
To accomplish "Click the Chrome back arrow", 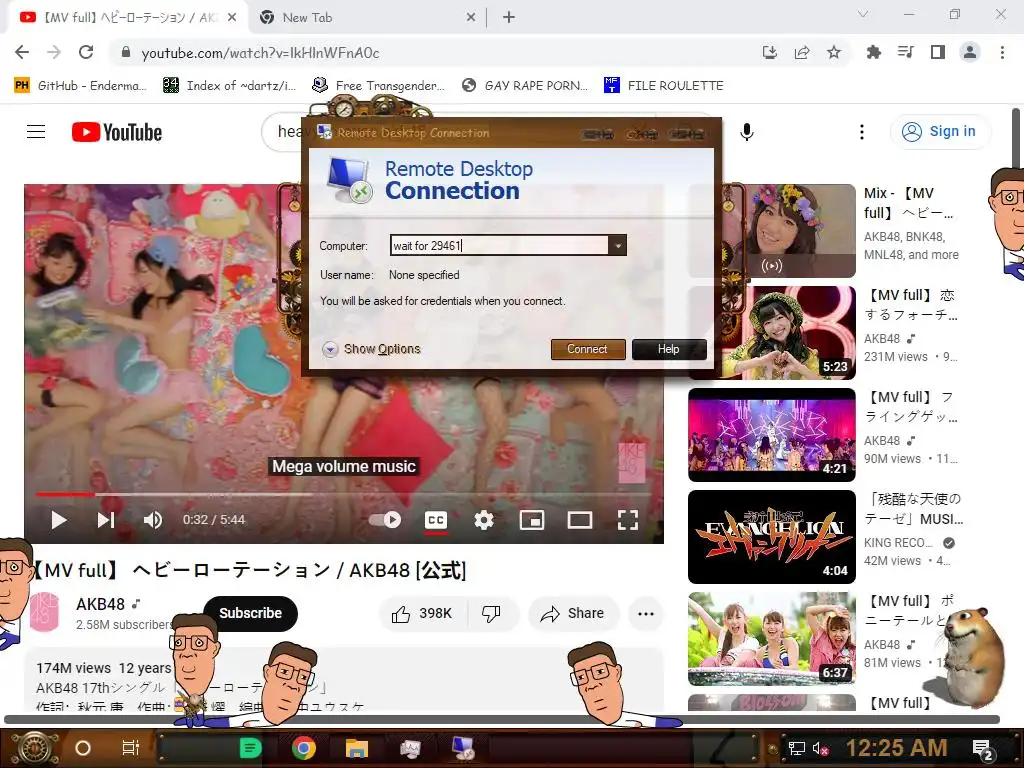I will [x=22, y=52].
